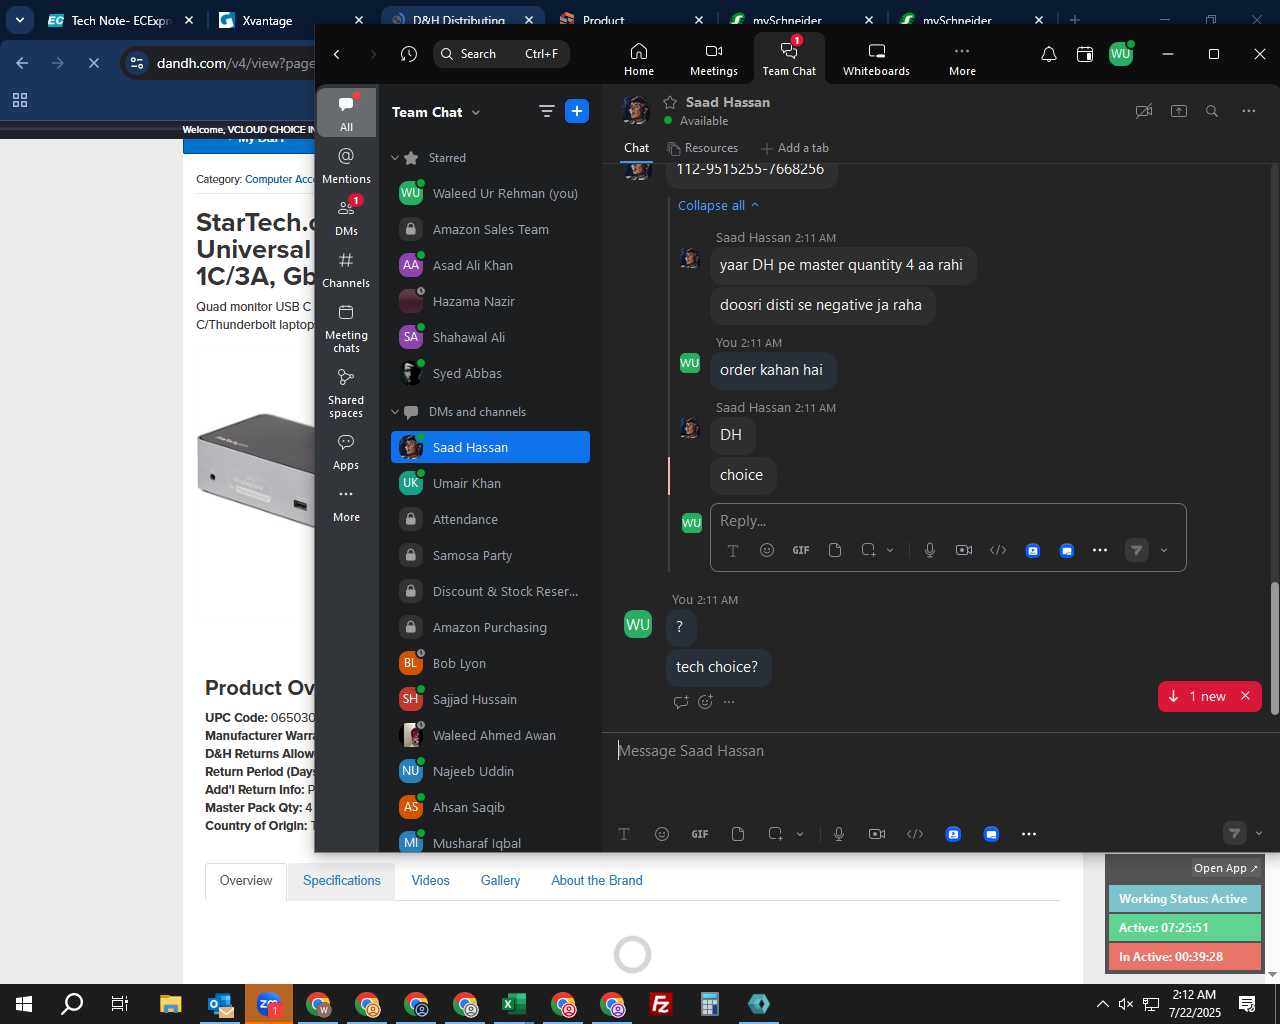This screenshot has width=1280, height=1024.
Task: Click the Add a tab button
Action: [x=795, y=148]
